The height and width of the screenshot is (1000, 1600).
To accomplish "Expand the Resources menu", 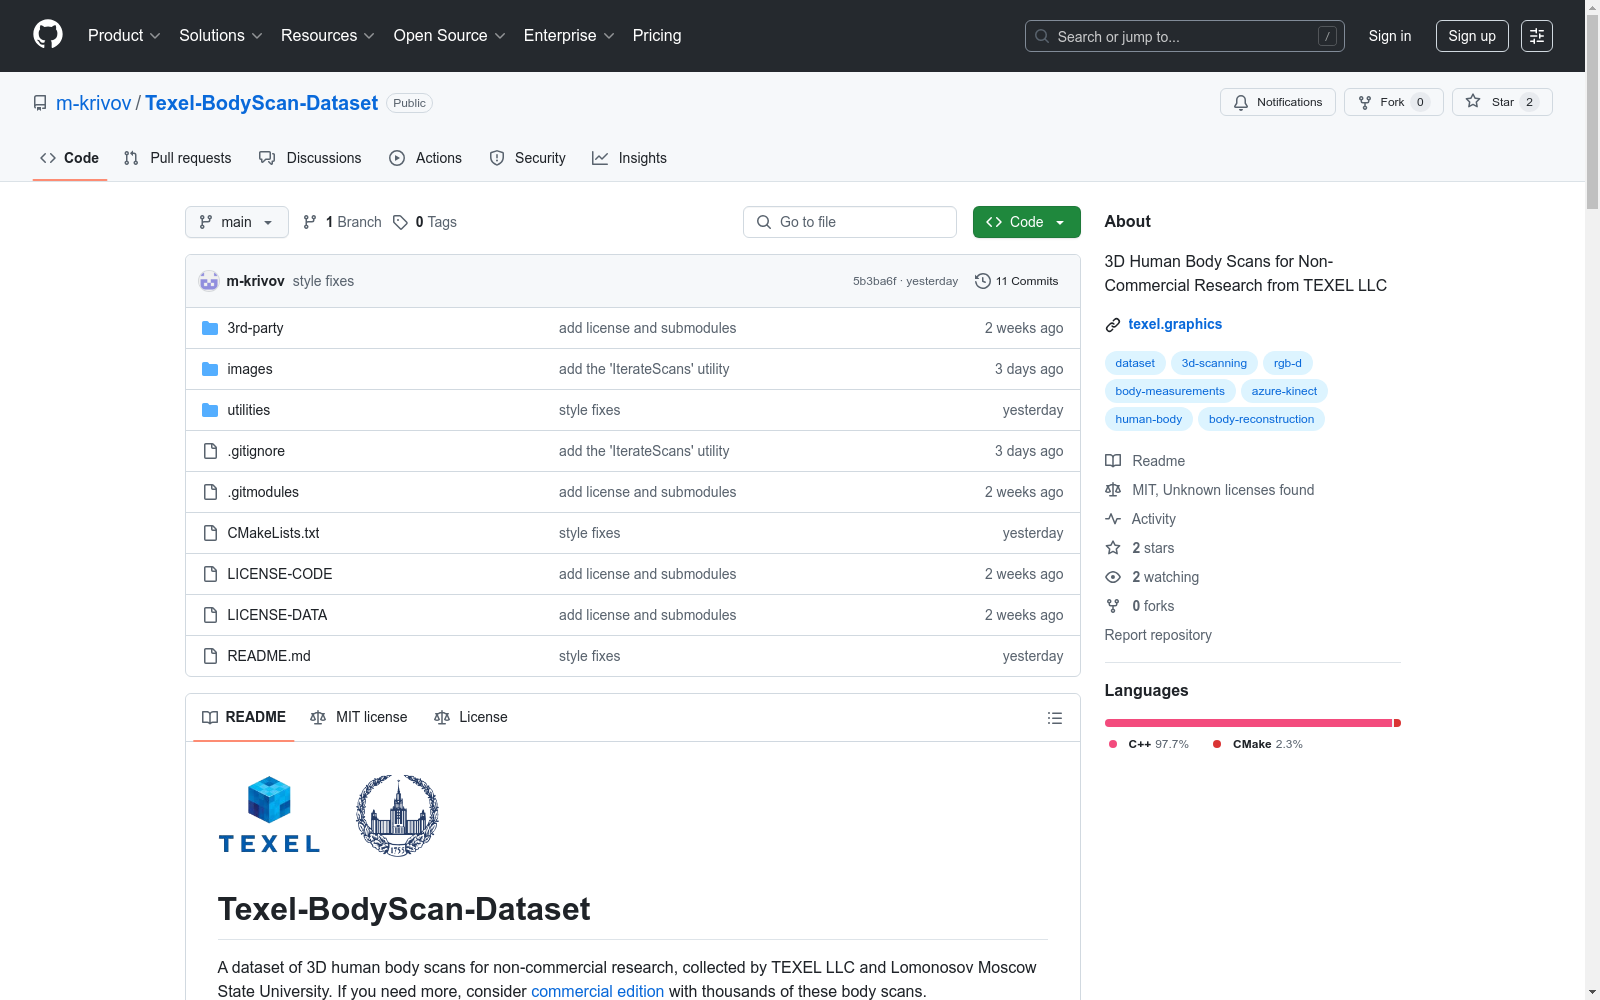I will point(328,36).
